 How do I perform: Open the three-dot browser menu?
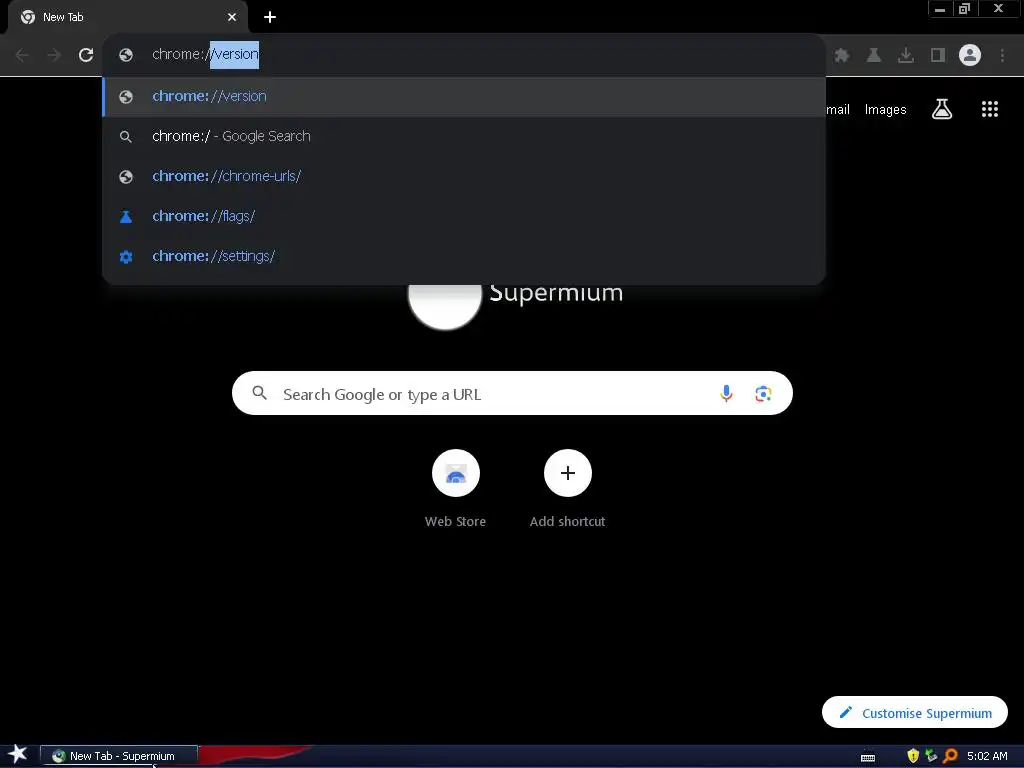coord(1002,55)
